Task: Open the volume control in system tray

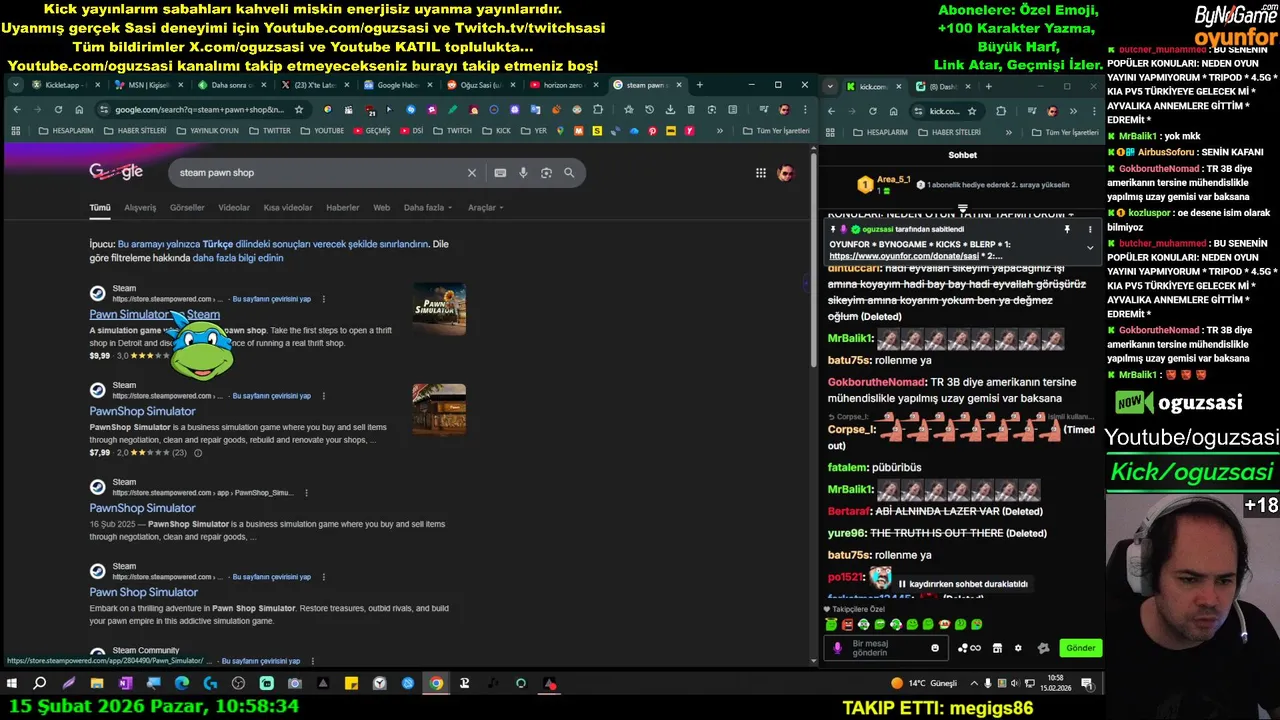Action: coord(1017,684)
